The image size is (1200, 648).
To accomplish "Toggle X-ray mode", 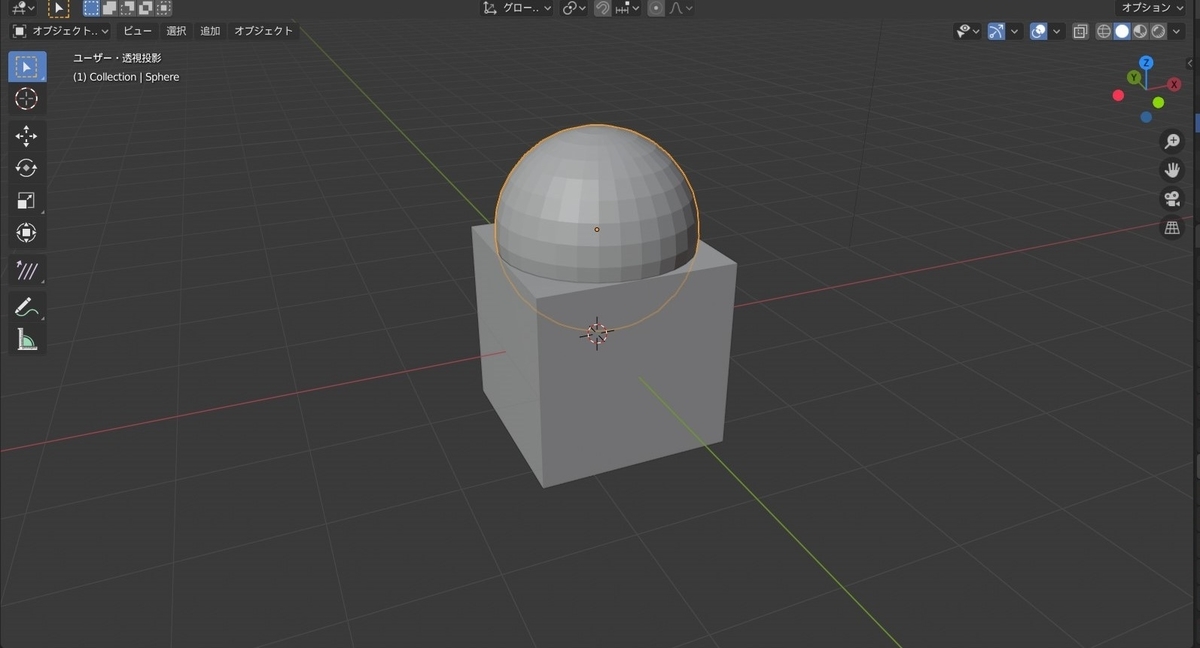I will [1080, 31].
